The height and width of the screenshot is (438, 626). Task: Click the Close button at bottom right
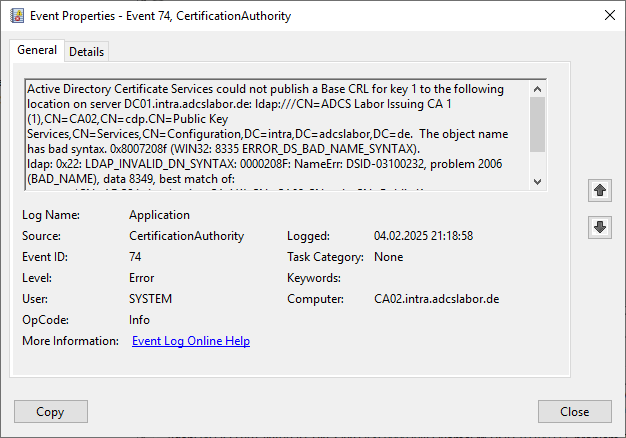click(574, 411)
